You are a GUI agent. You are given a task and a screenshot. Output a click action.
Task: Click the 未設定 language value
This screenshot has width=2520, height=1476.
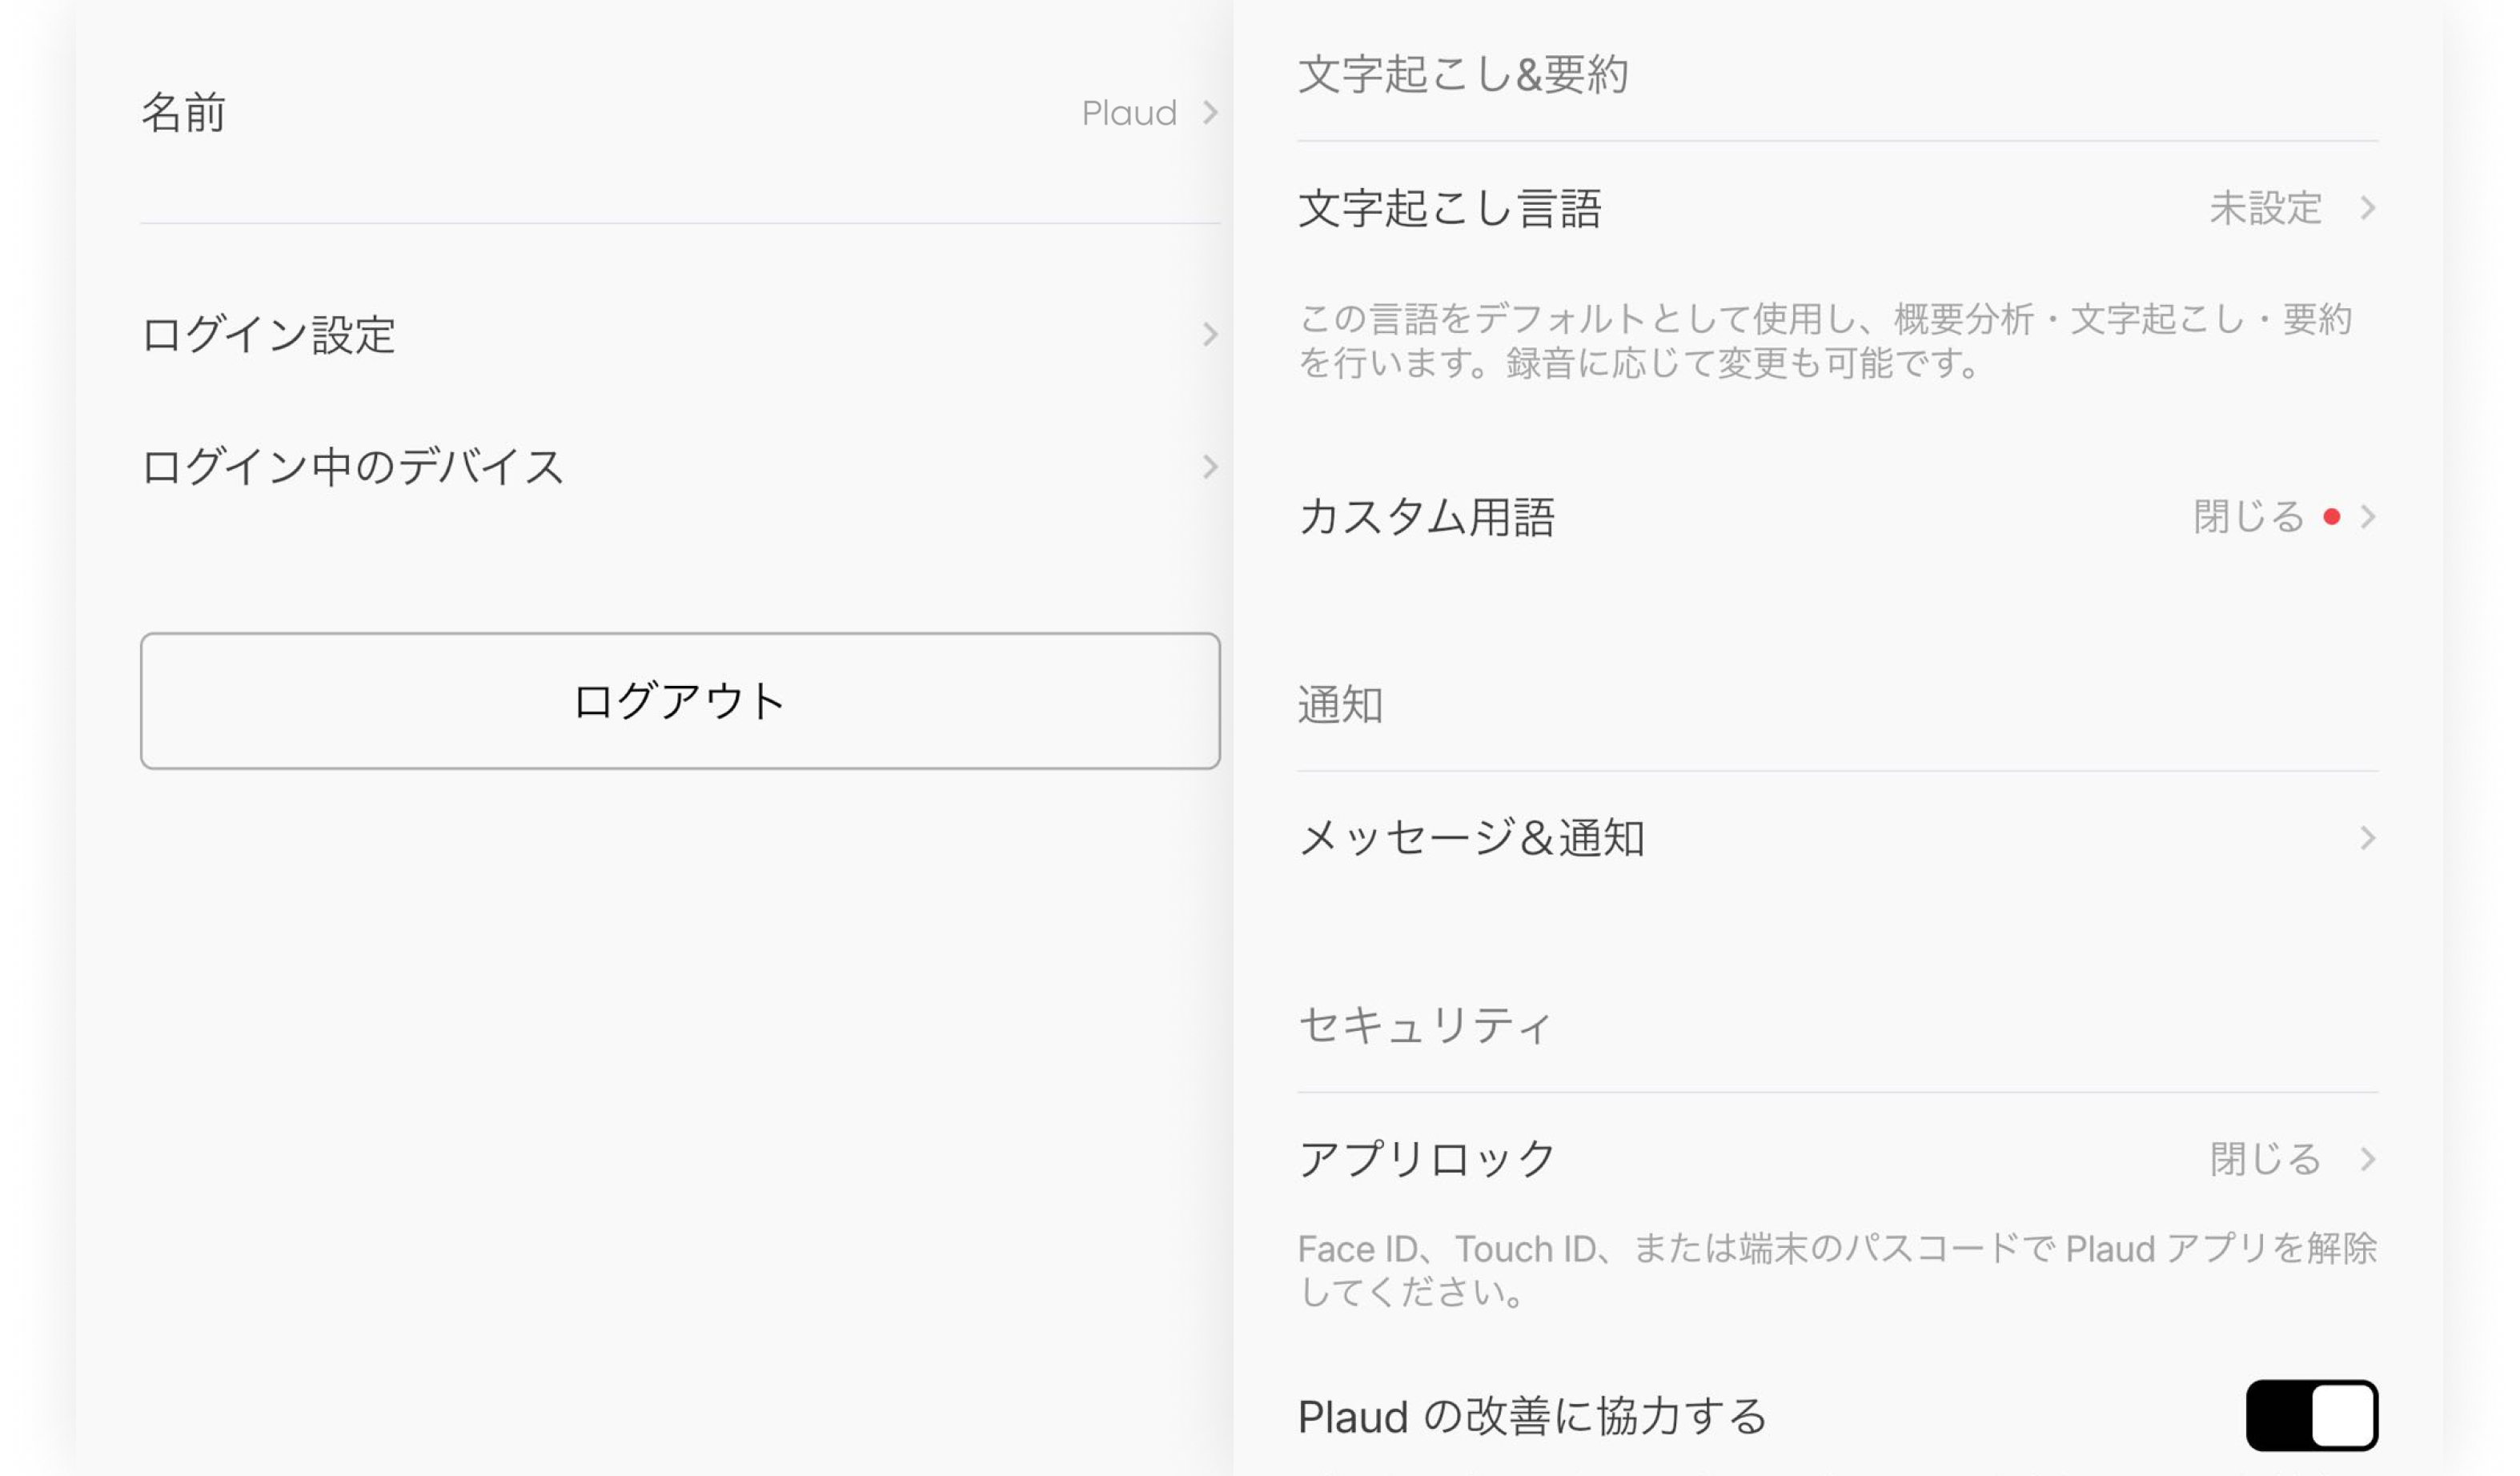coord(2265,208)
